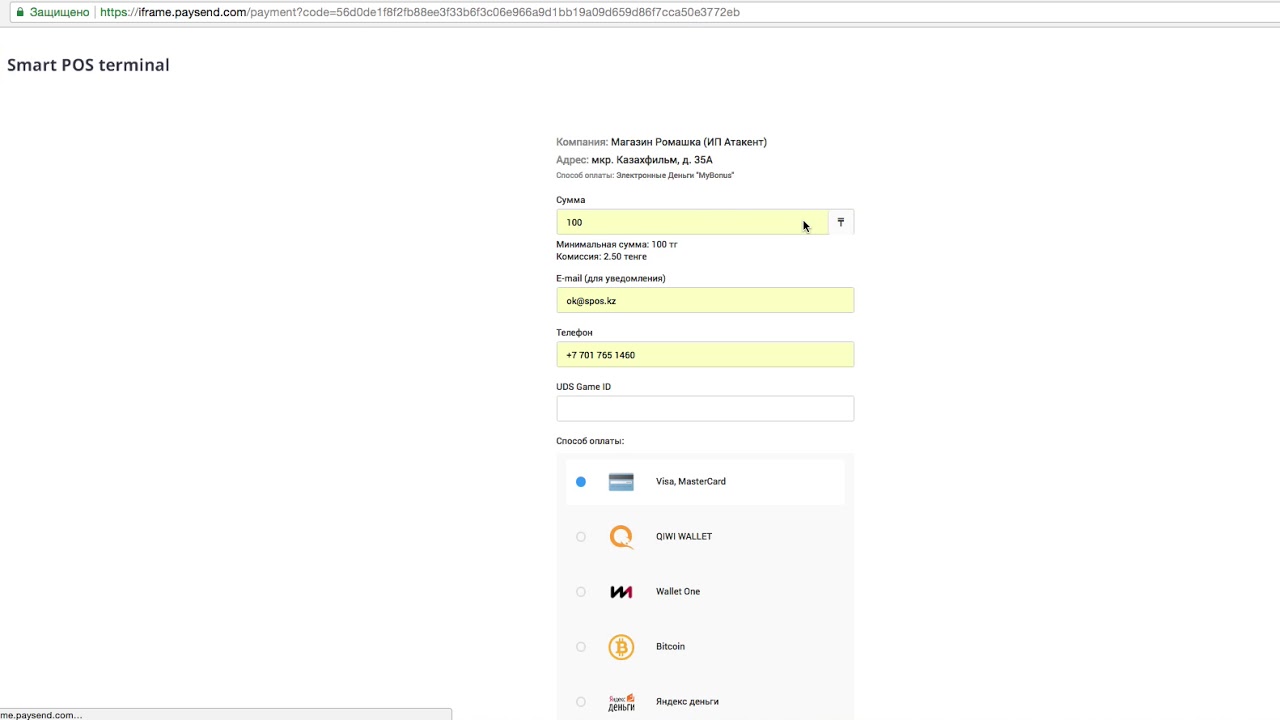1280x720 pixels.
Task: Click the Яндекс деньги logo
Action: click(621, 702)
